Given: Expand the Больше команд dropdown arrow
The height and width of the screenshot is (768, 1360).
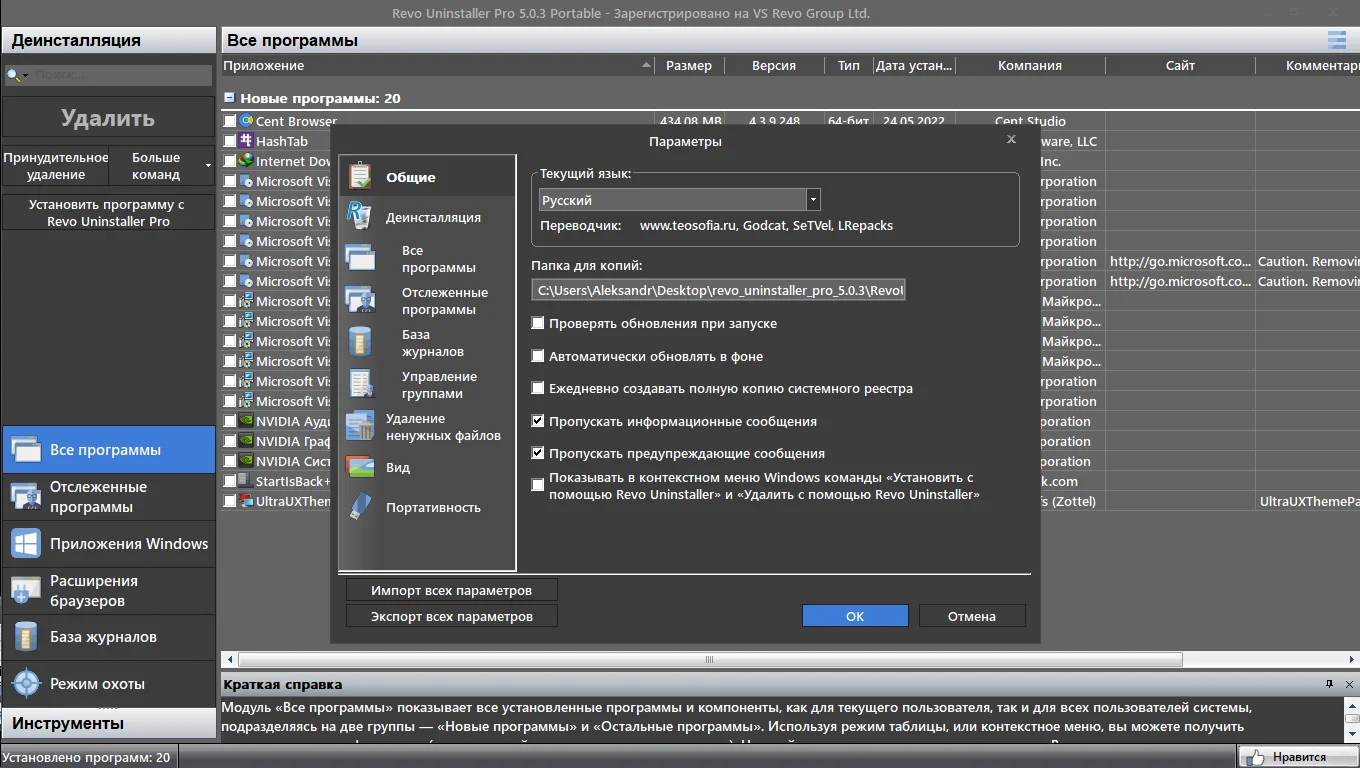Looking at the screenshot, I should pos(208,165).
